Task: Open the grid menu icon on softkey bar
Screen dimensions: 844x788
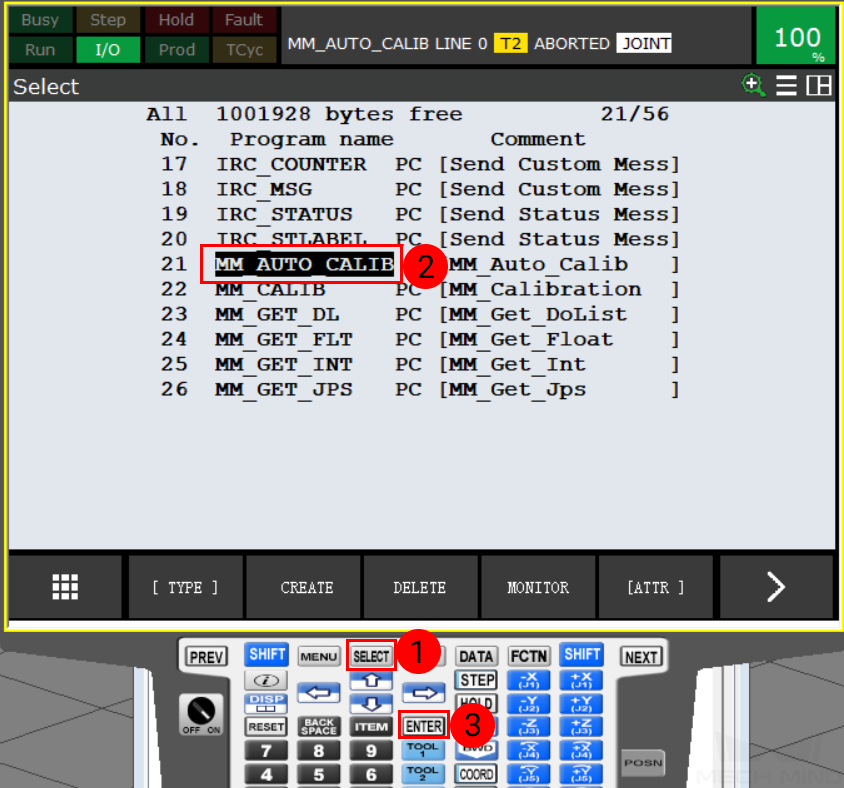Action: coord(65,587)
